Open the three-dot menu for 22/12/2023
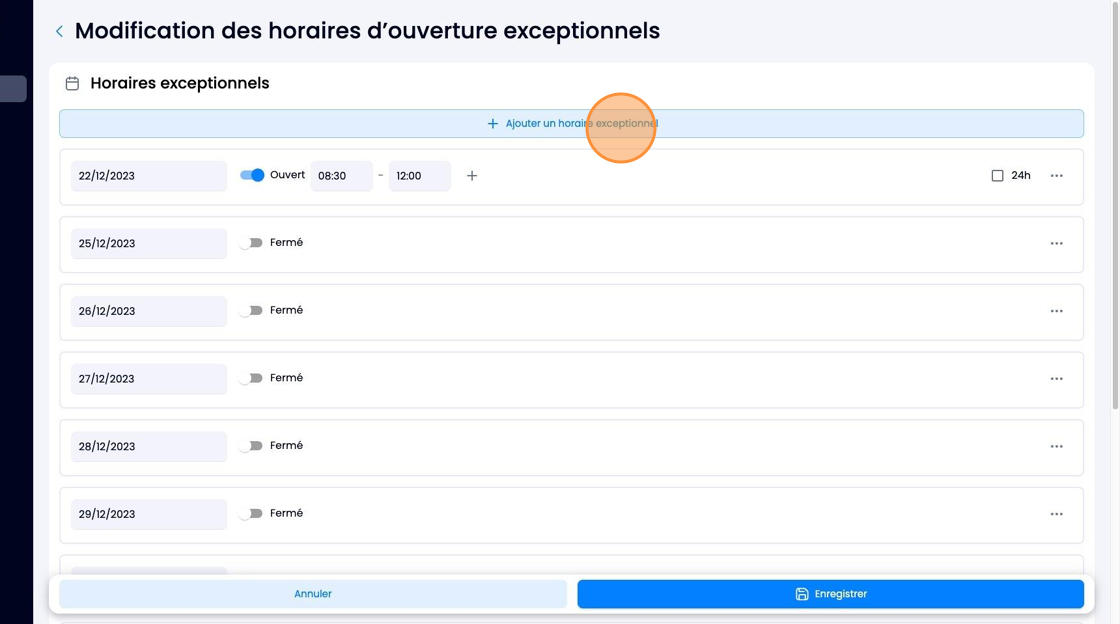1120x624 pixels. [1056, 176]
